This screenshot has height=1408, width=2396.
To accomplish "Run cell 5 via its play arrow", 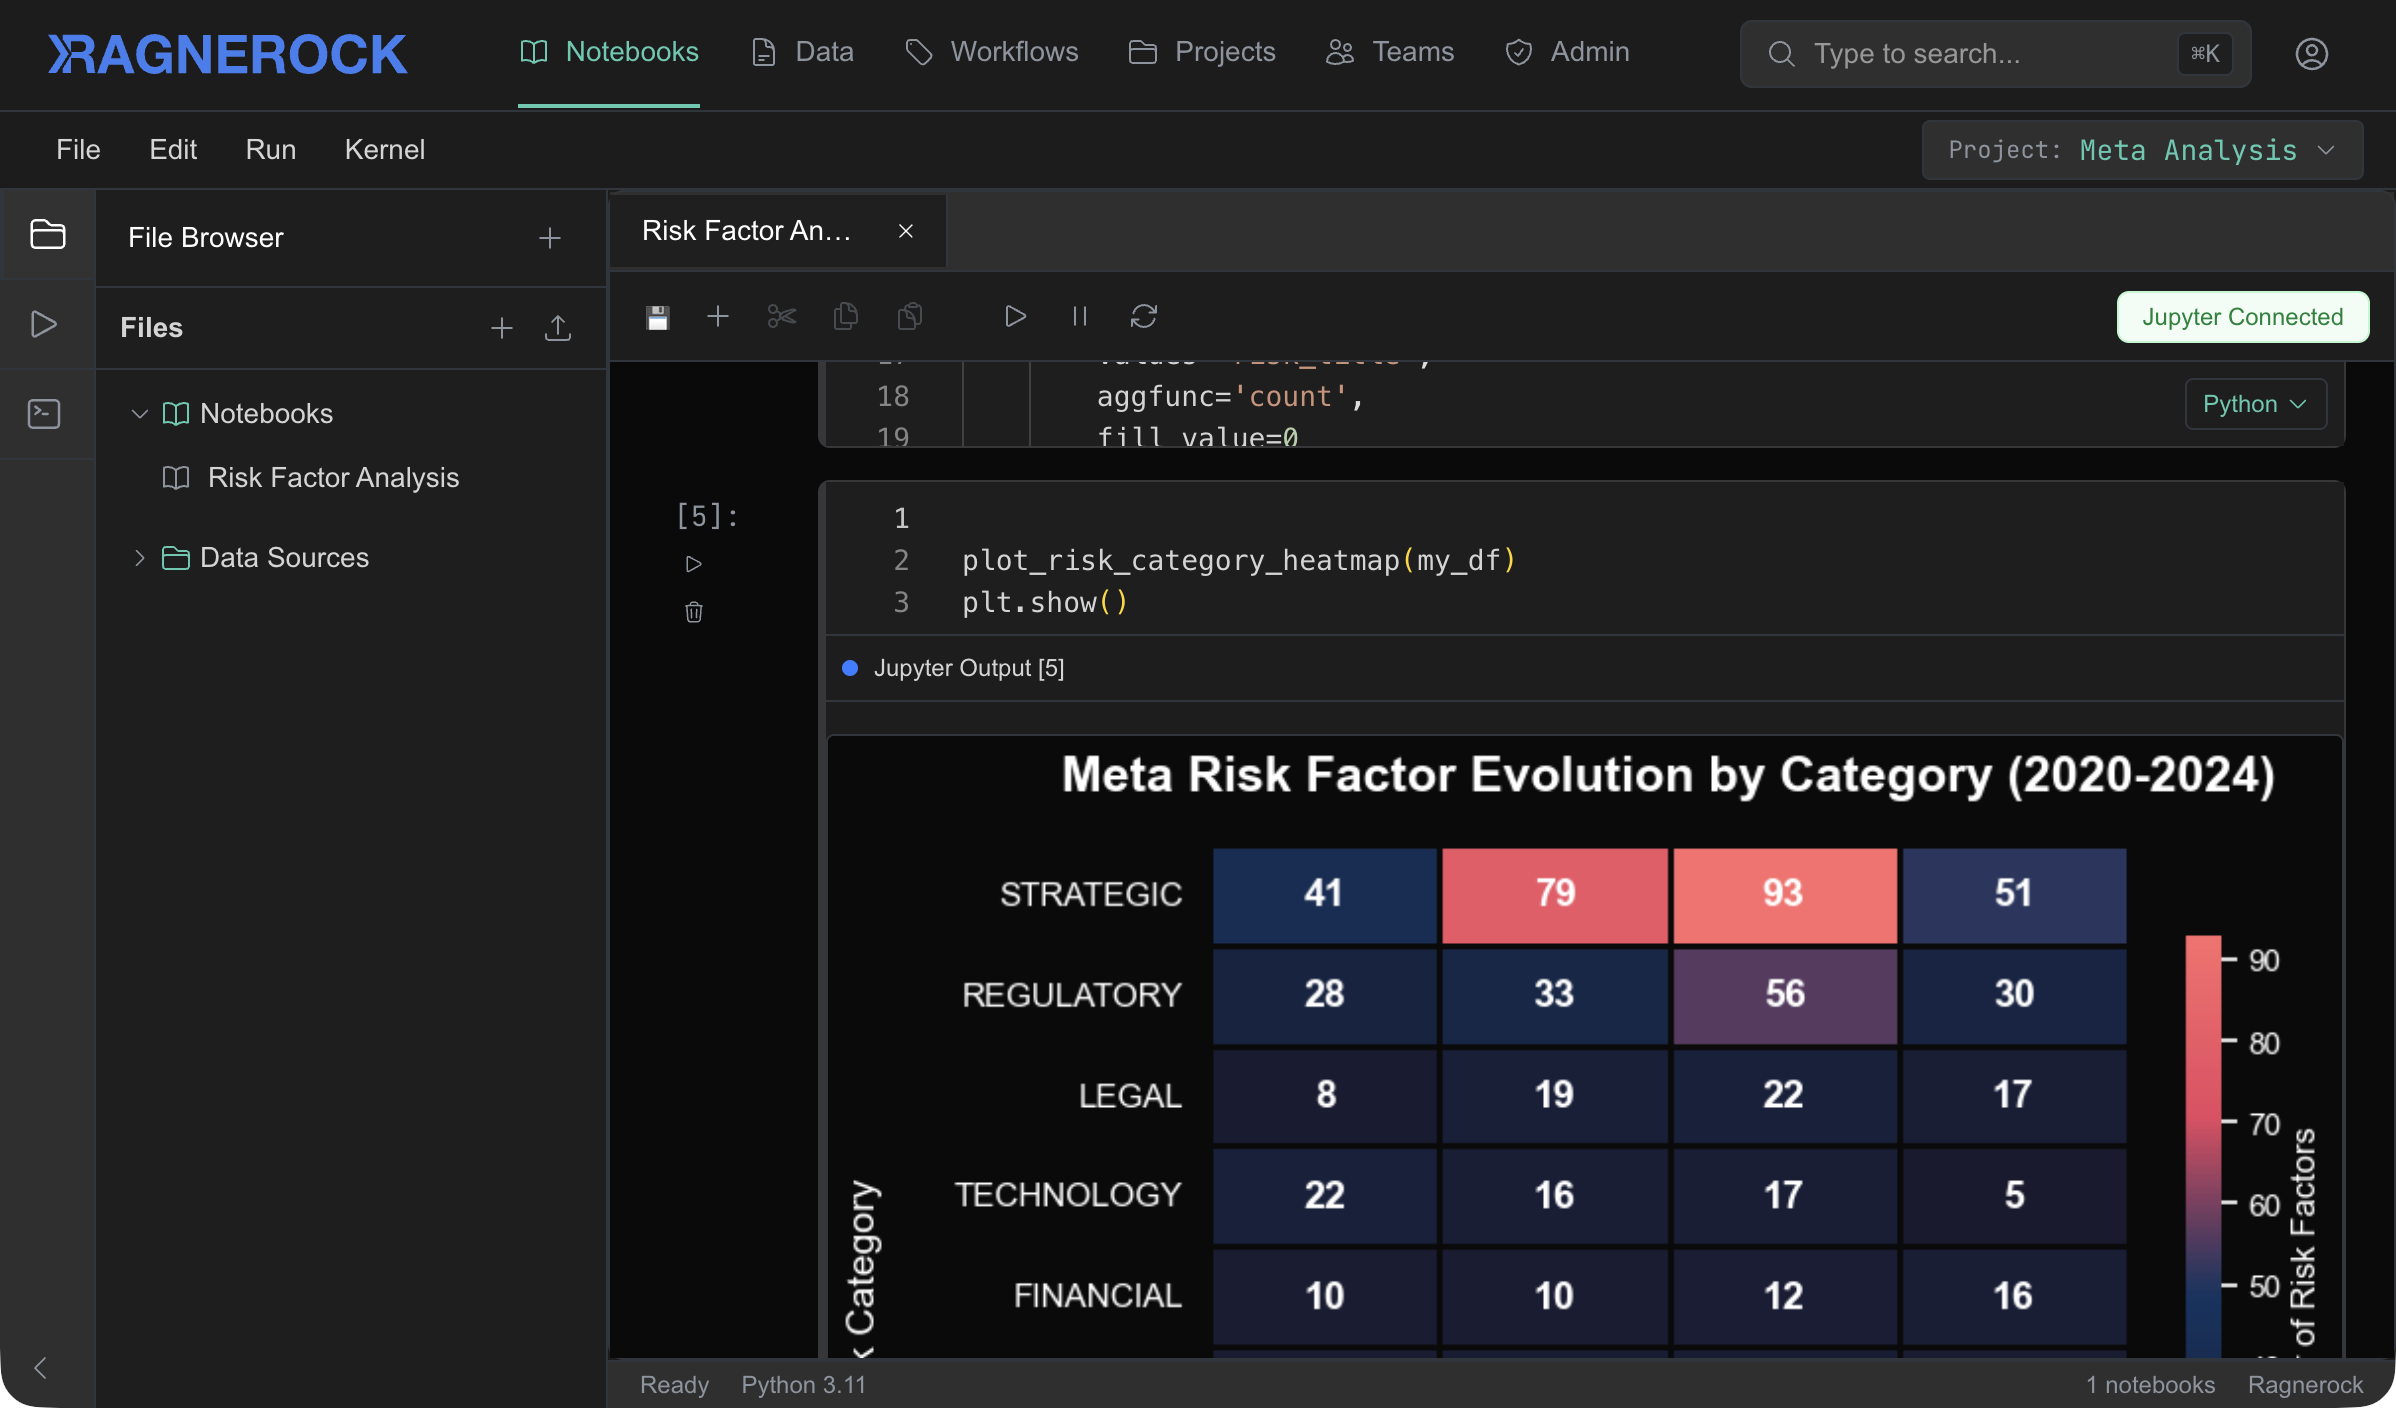I will pos(694,563).
